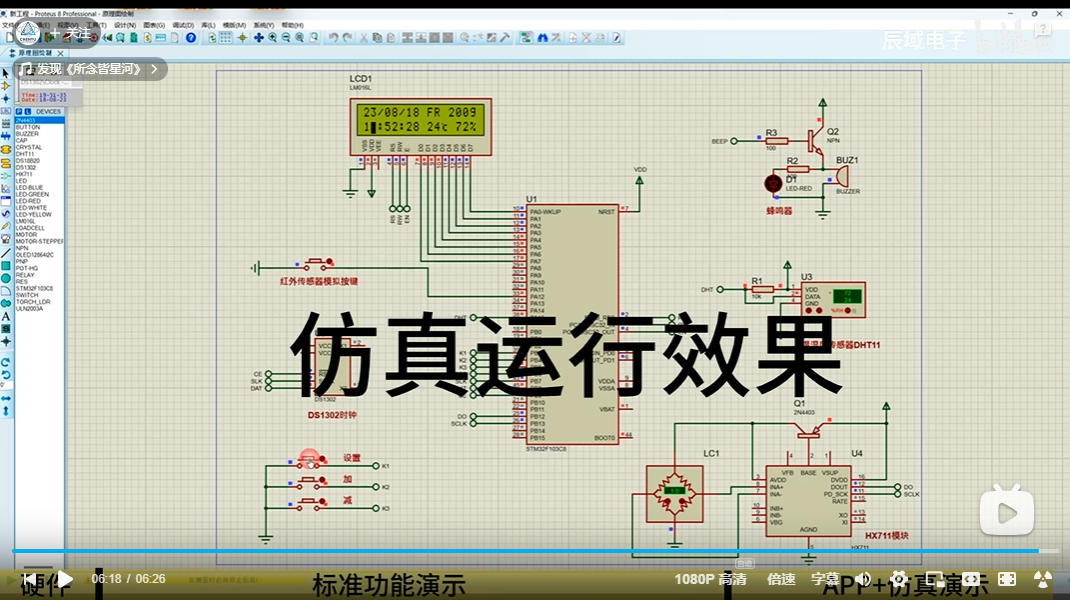Select MOTOR-STEPPER in devices list
The height and width of the screenshot is (600, 1070).
pos(40,241)
